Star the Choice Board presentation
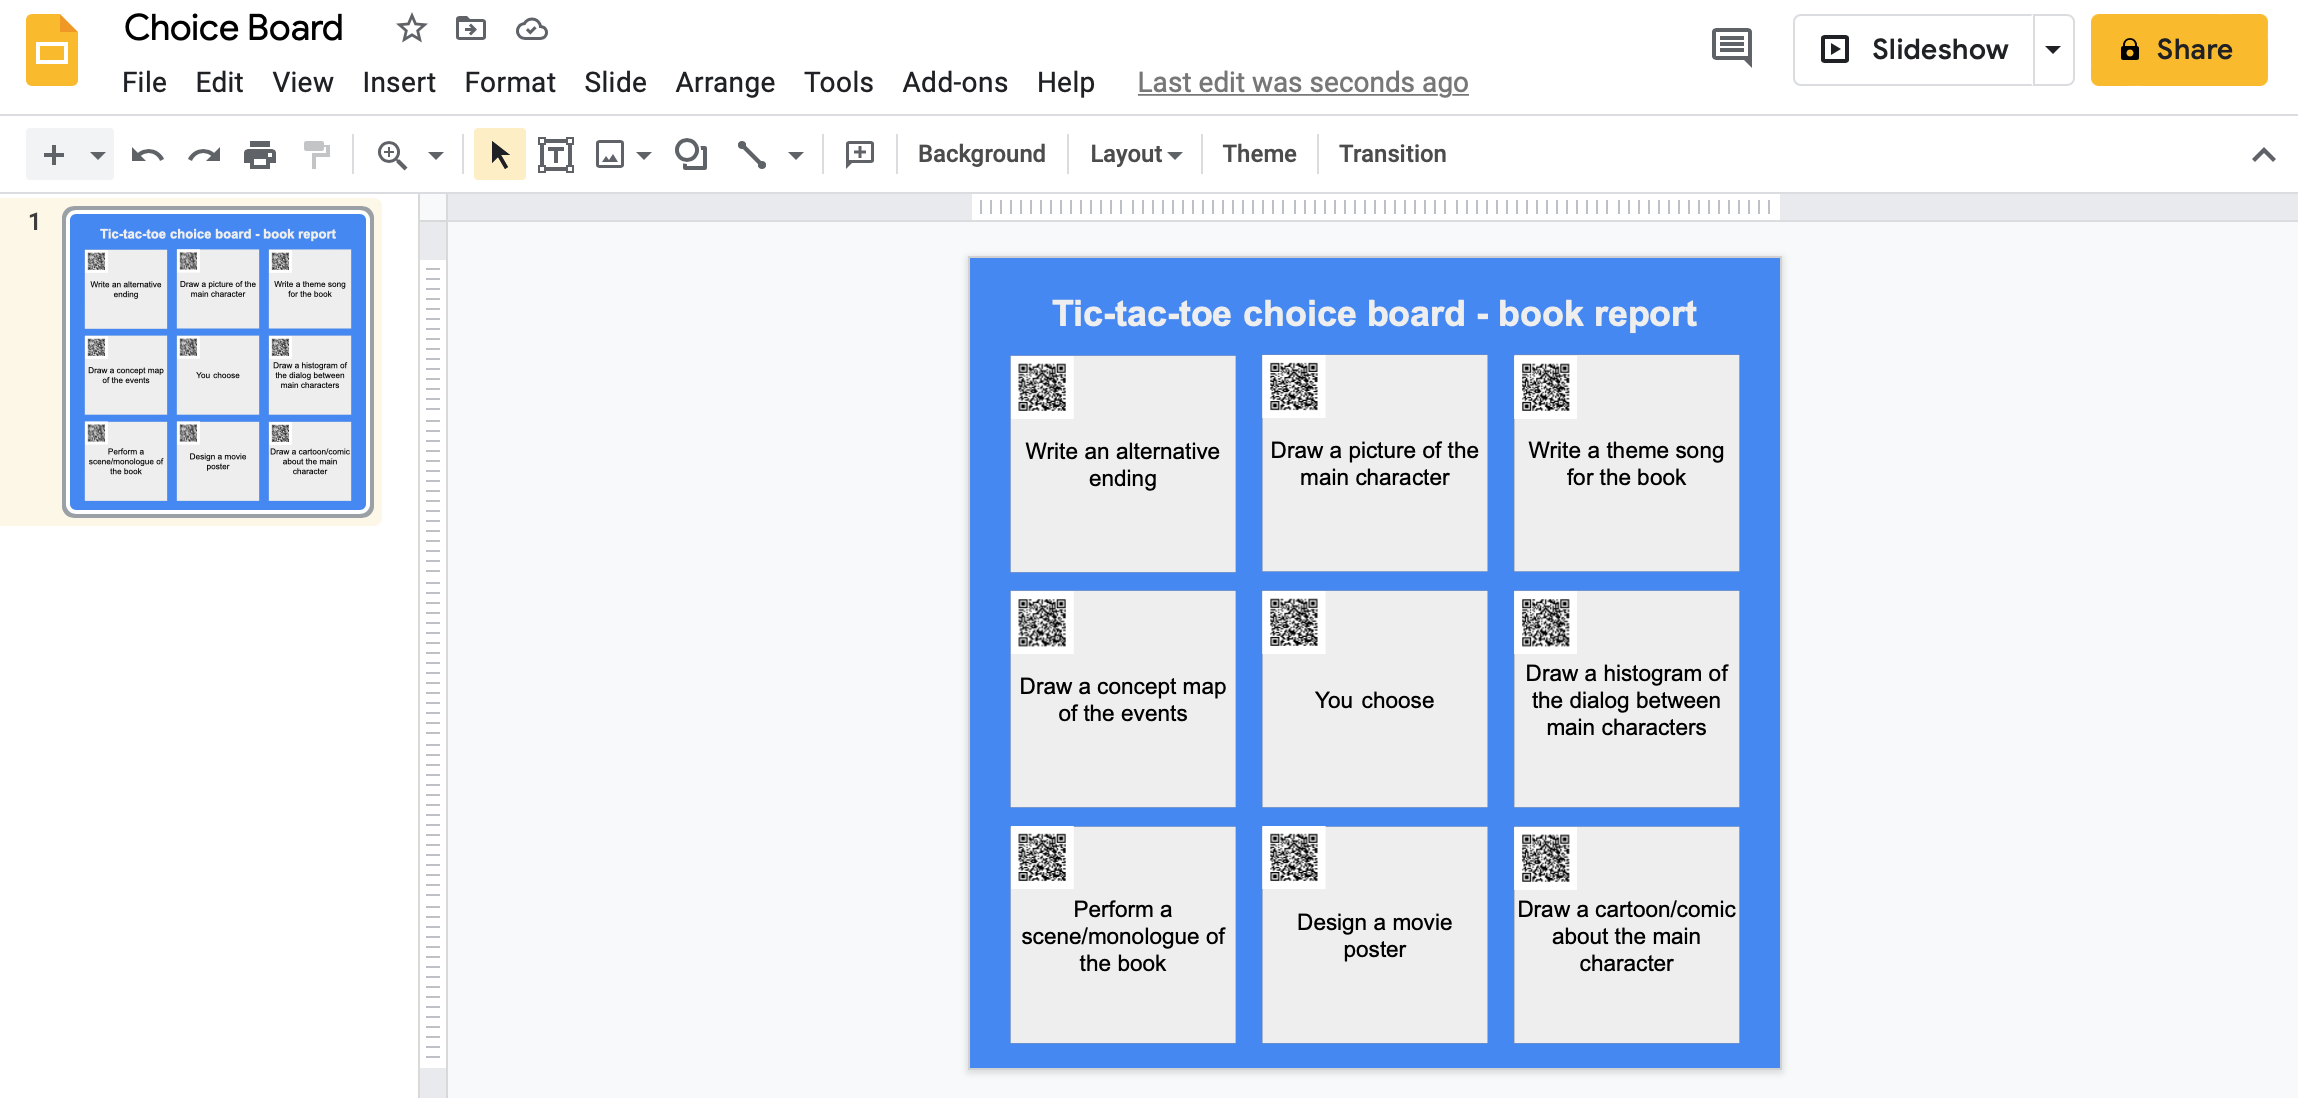The height and width of the screenshot is (1098, 2298). point(410,28)
